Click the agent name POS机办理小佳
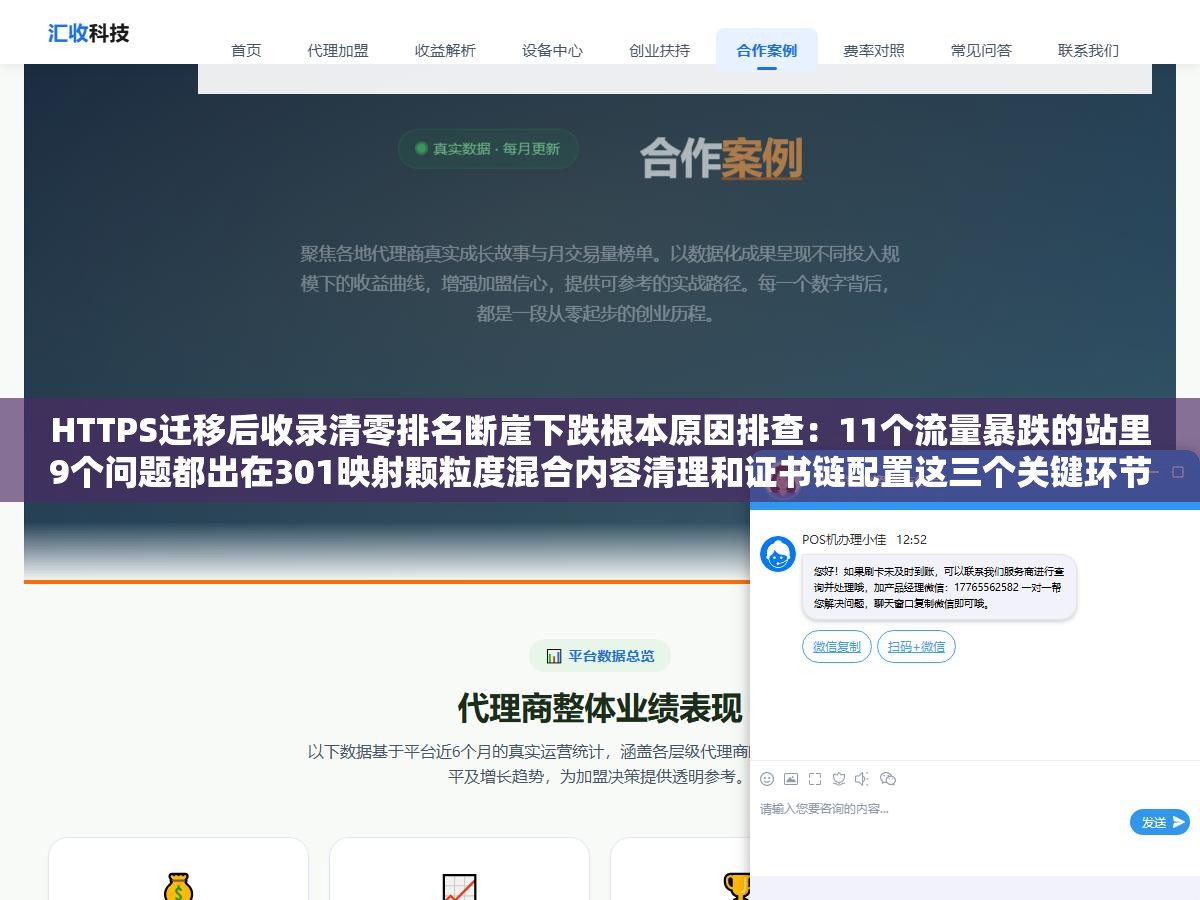The image size is (1200, 900). click(844, 539)
